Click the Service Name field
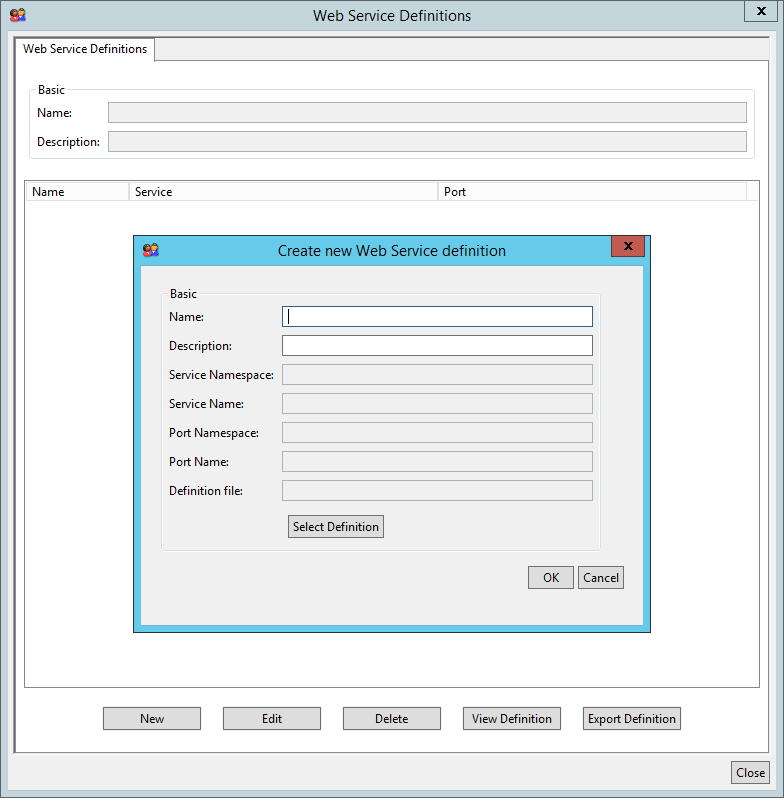Image resolution: width=784 pixels, height=798 pixels. (x=437, y=404)
